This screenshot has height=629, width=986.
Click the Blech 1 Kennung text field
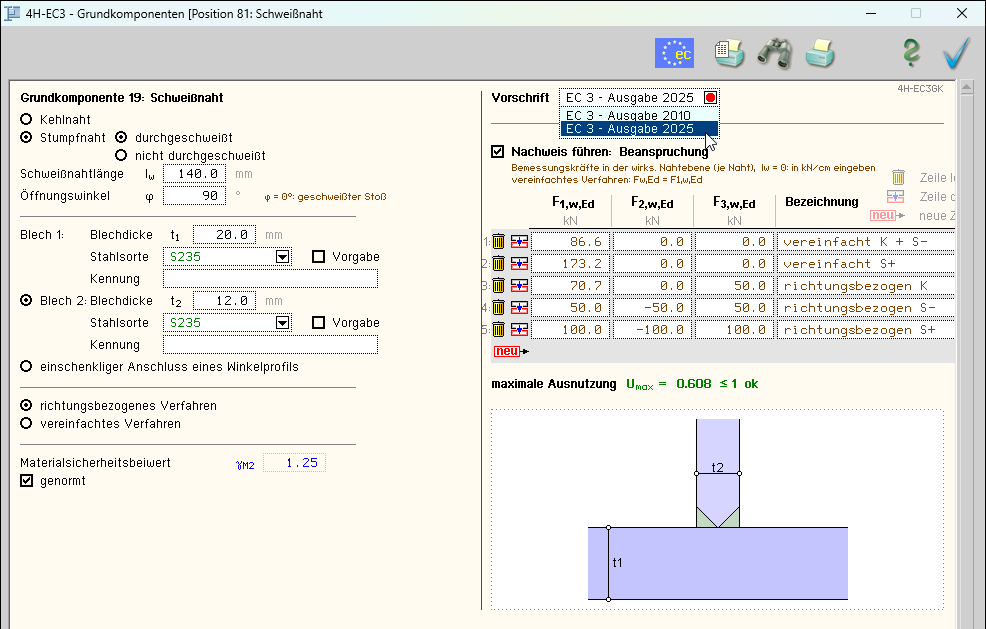272,279
